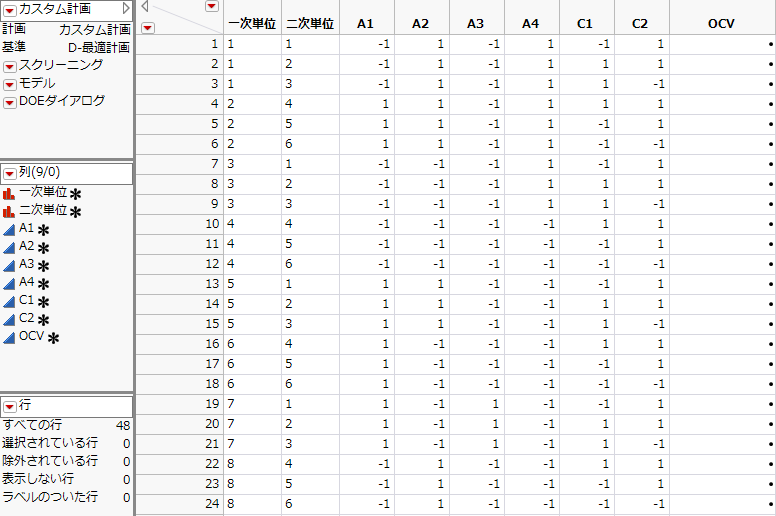
Task: Click the asterisk property icon next to A3
Action: [x=44, y=266]
